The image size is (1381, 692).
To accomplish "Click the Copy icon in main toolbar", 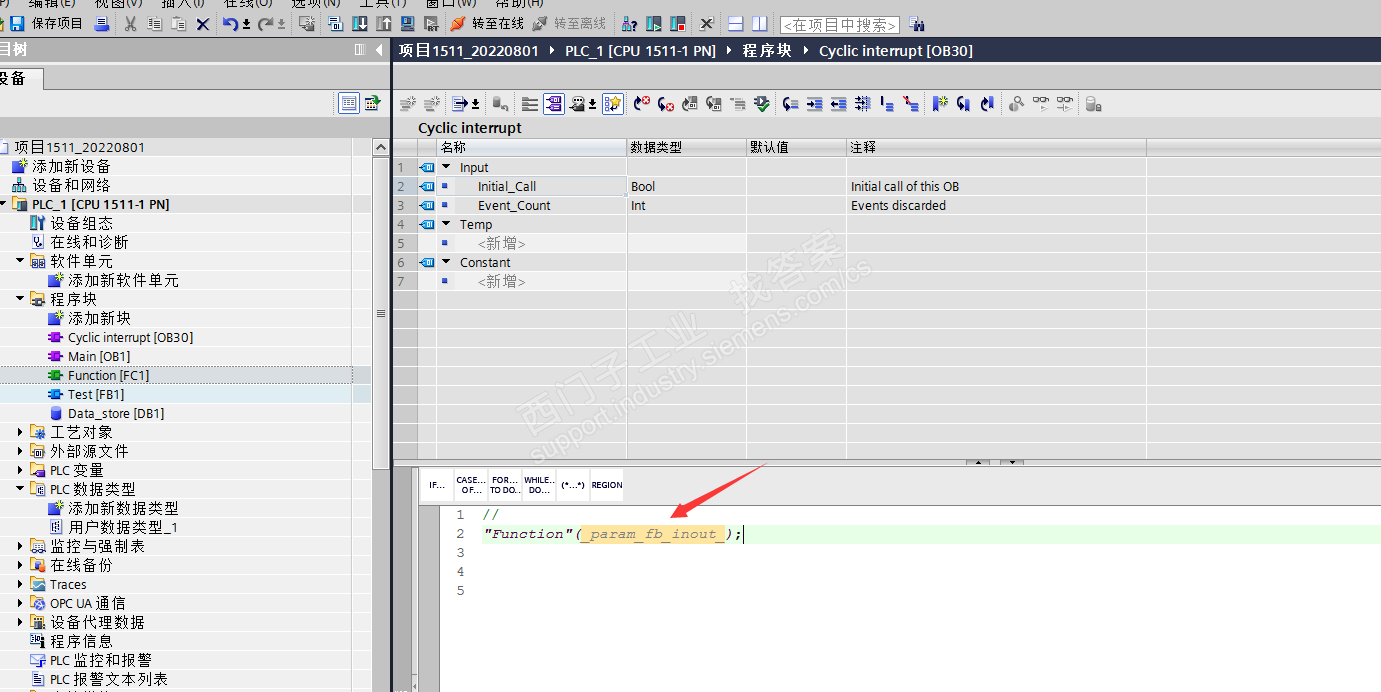I will coord(154,23).
